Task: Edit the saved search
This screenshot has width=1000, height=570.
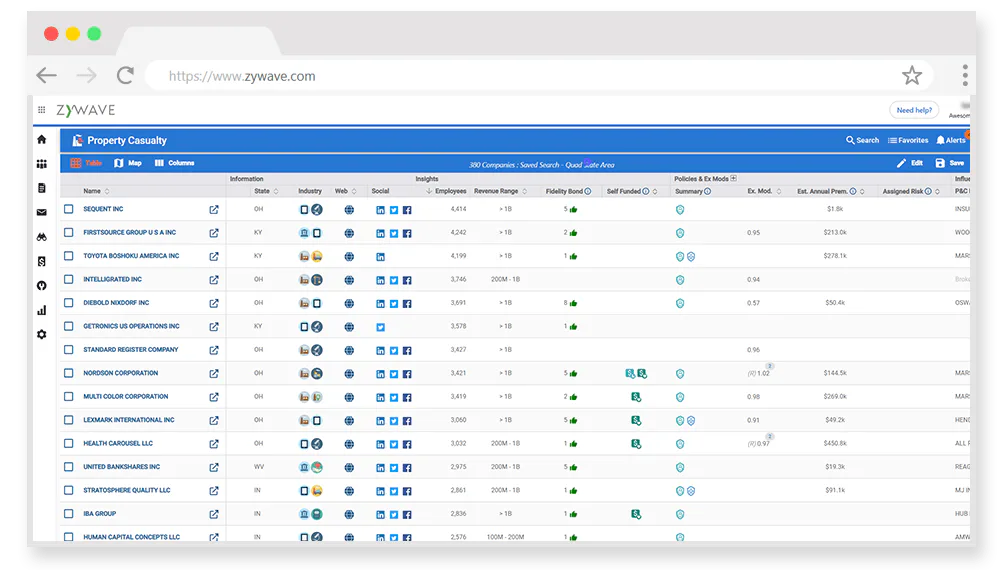Action: point(910,163)
